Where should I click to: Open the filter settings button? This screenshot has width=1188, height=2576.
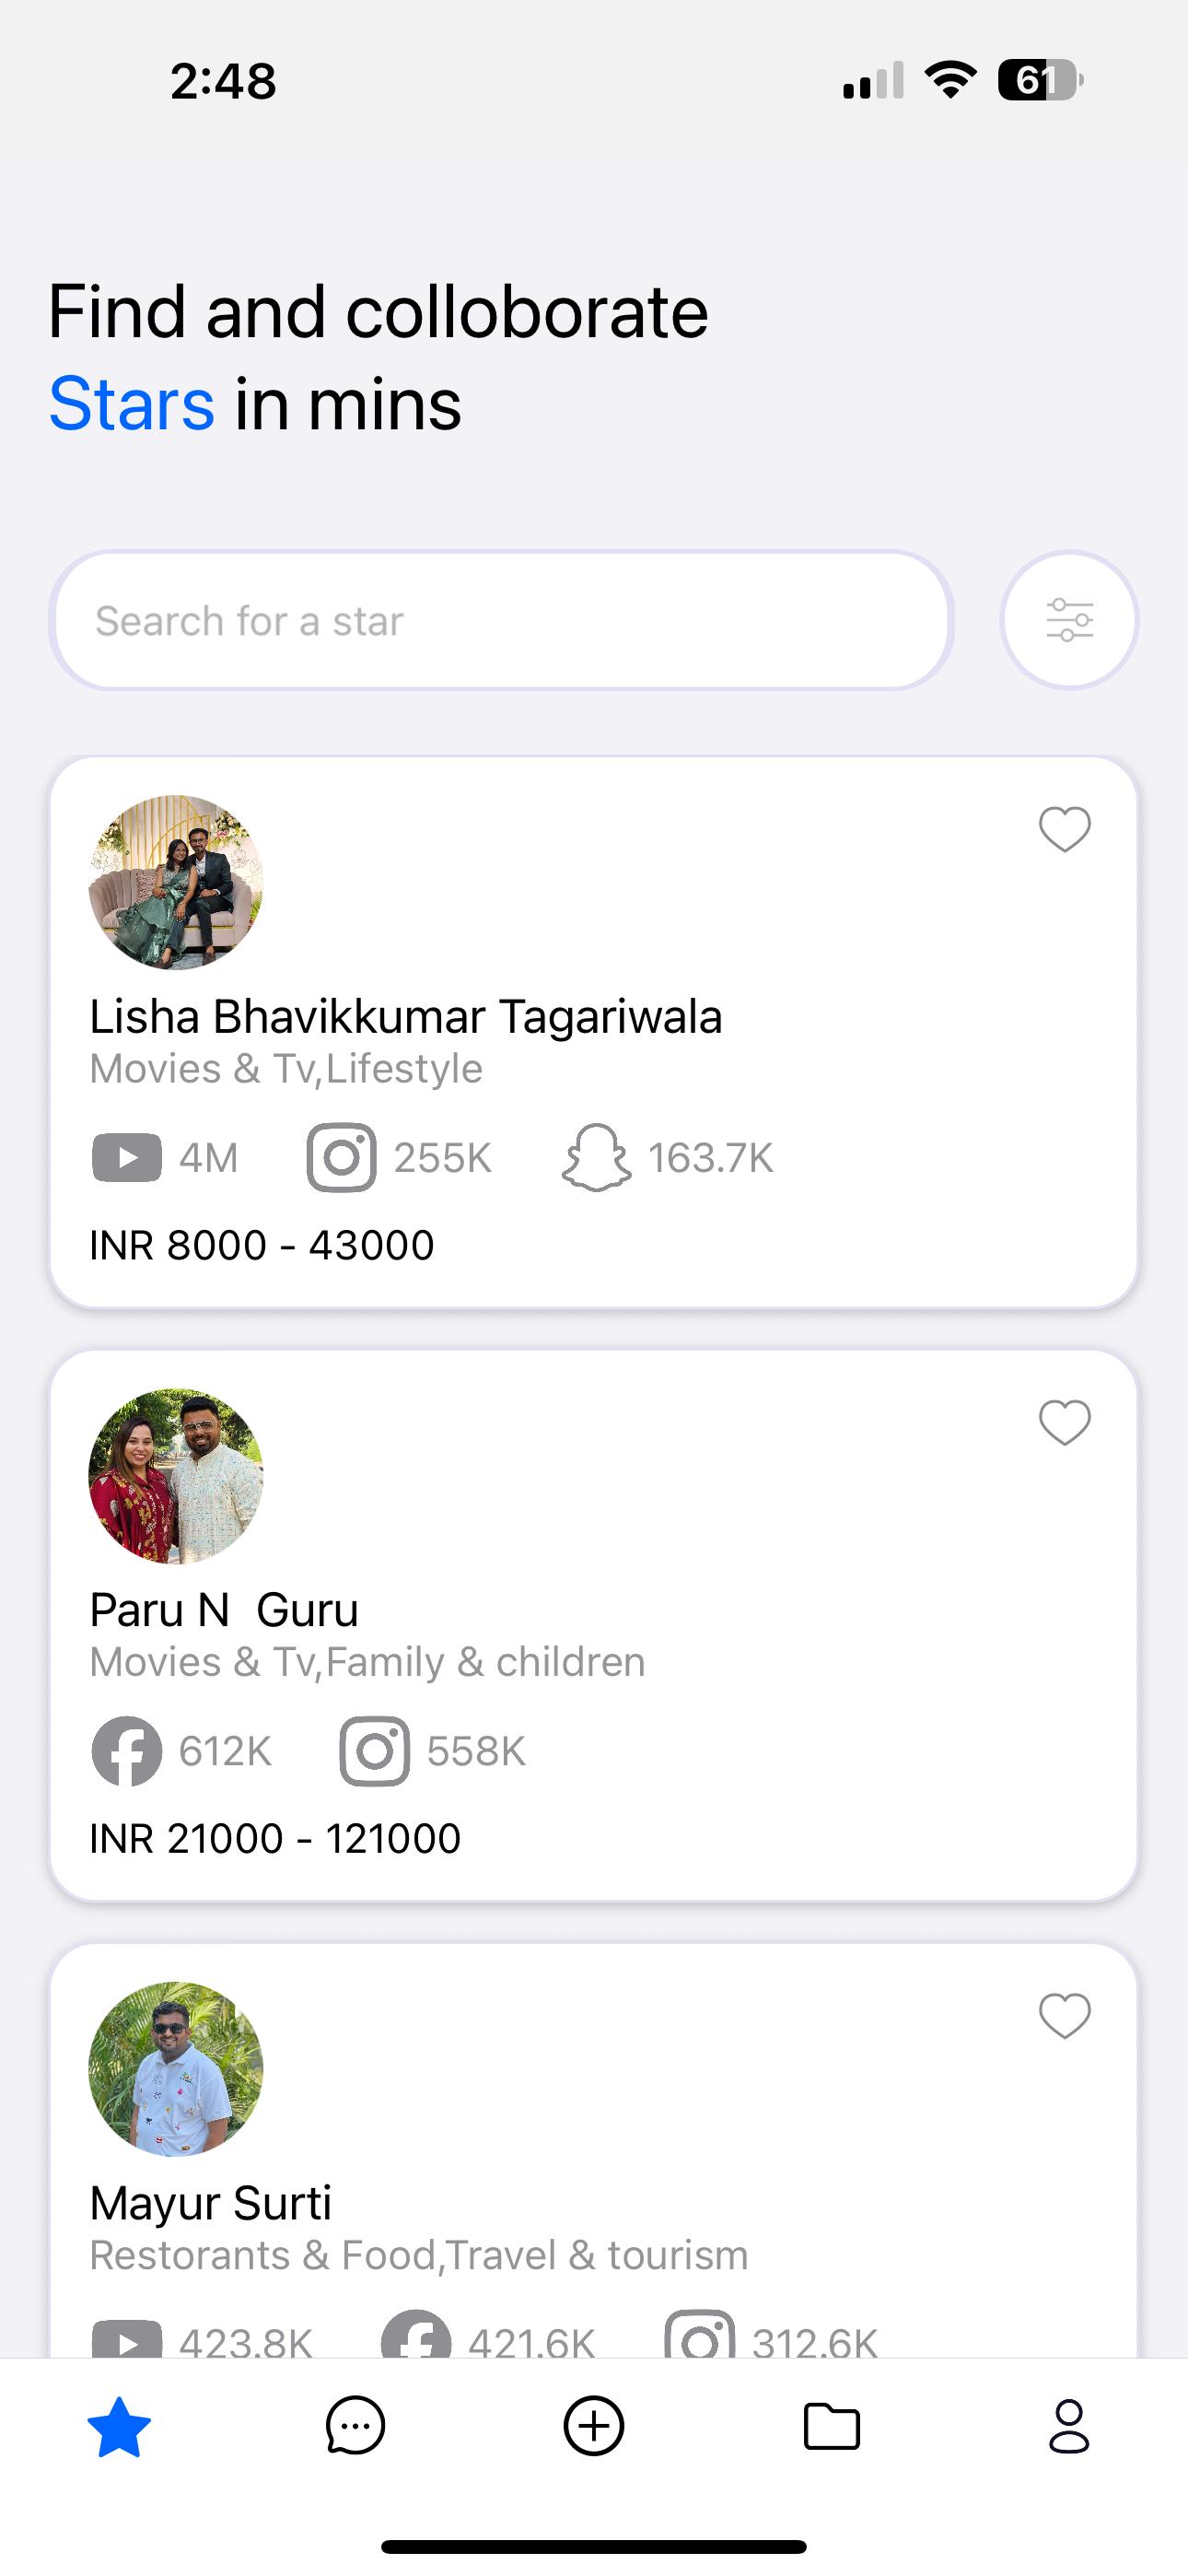1069,620
